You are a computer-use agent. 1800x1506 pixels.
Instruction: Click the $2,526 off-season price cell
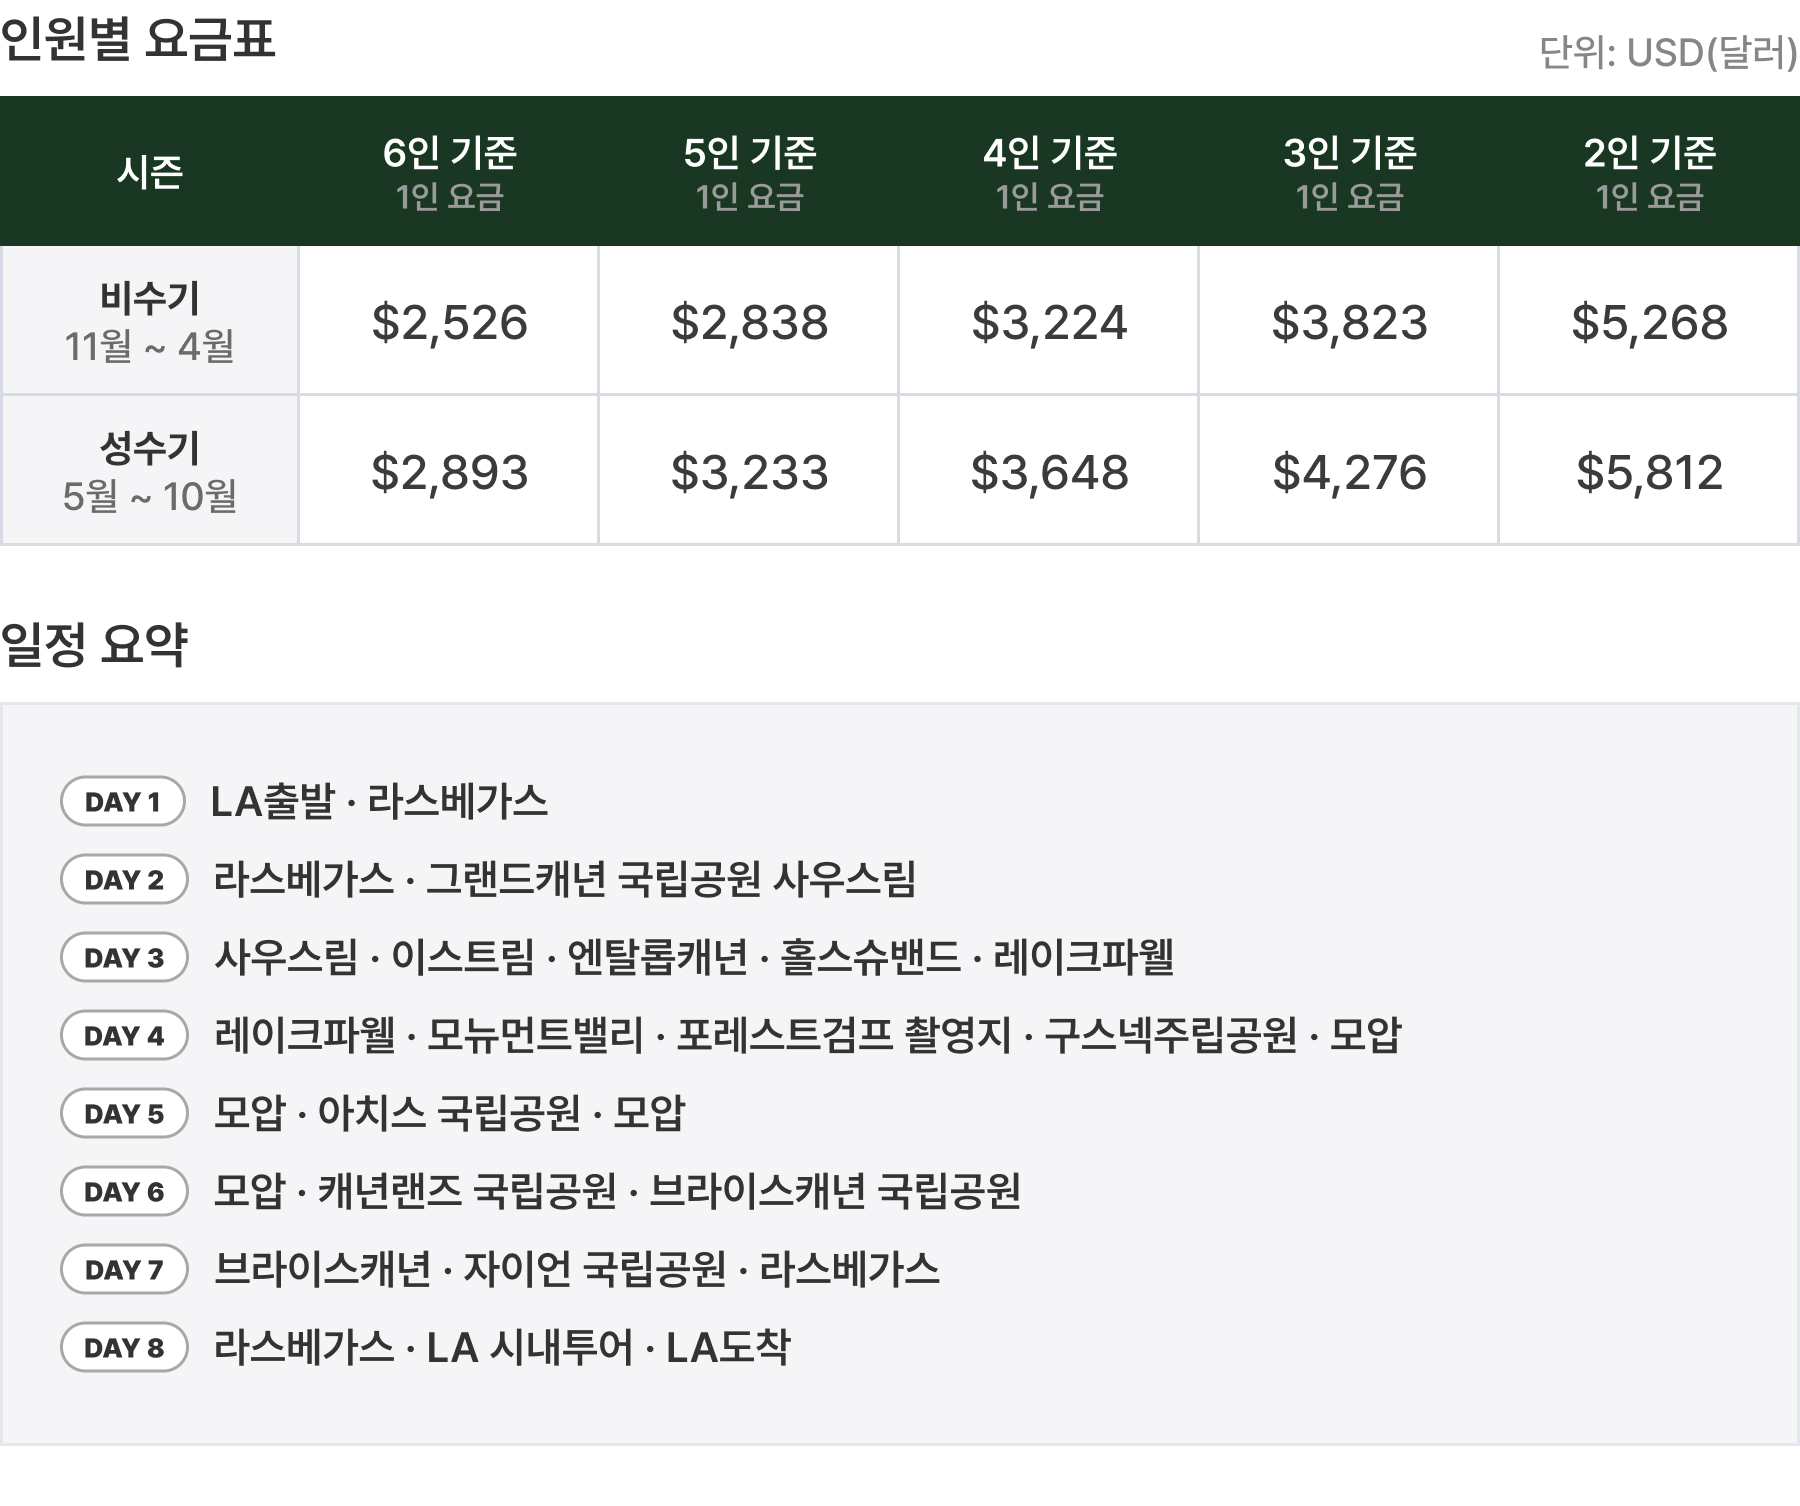click(x=449, y=322)
